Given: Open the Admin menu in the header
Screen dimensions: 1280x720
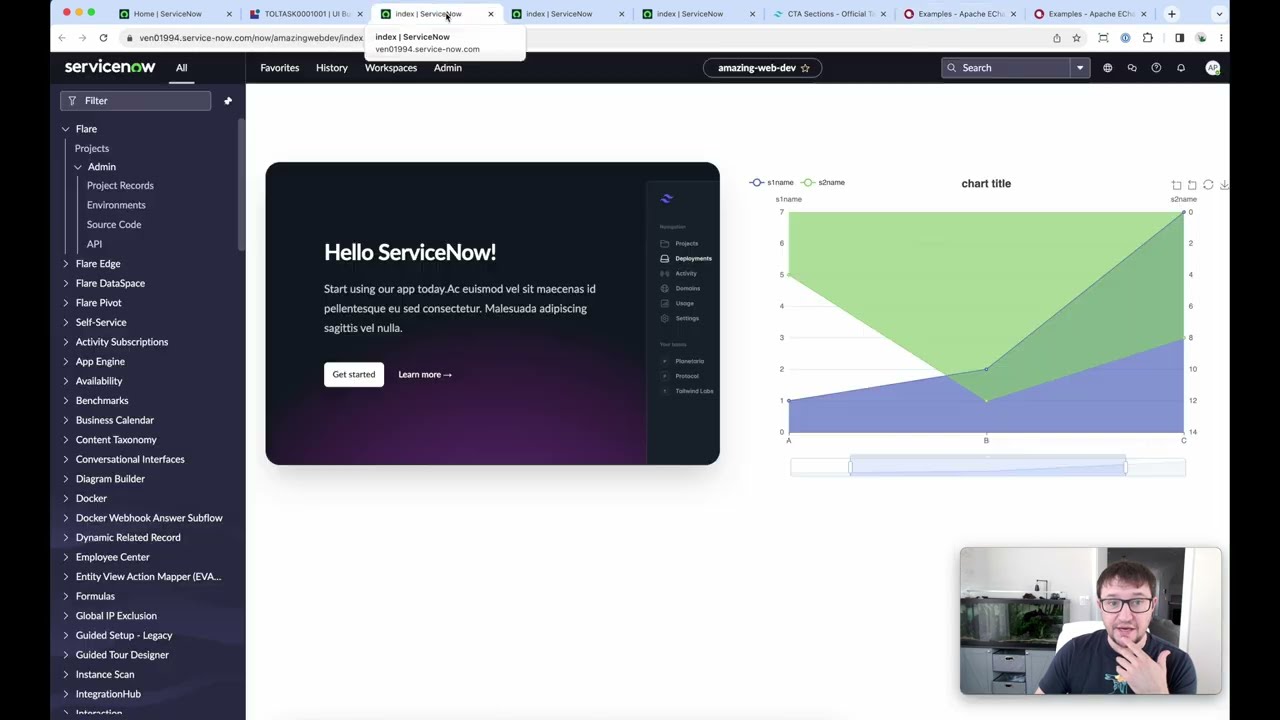Looking at the screenshot, I should [x=448, y=68].
